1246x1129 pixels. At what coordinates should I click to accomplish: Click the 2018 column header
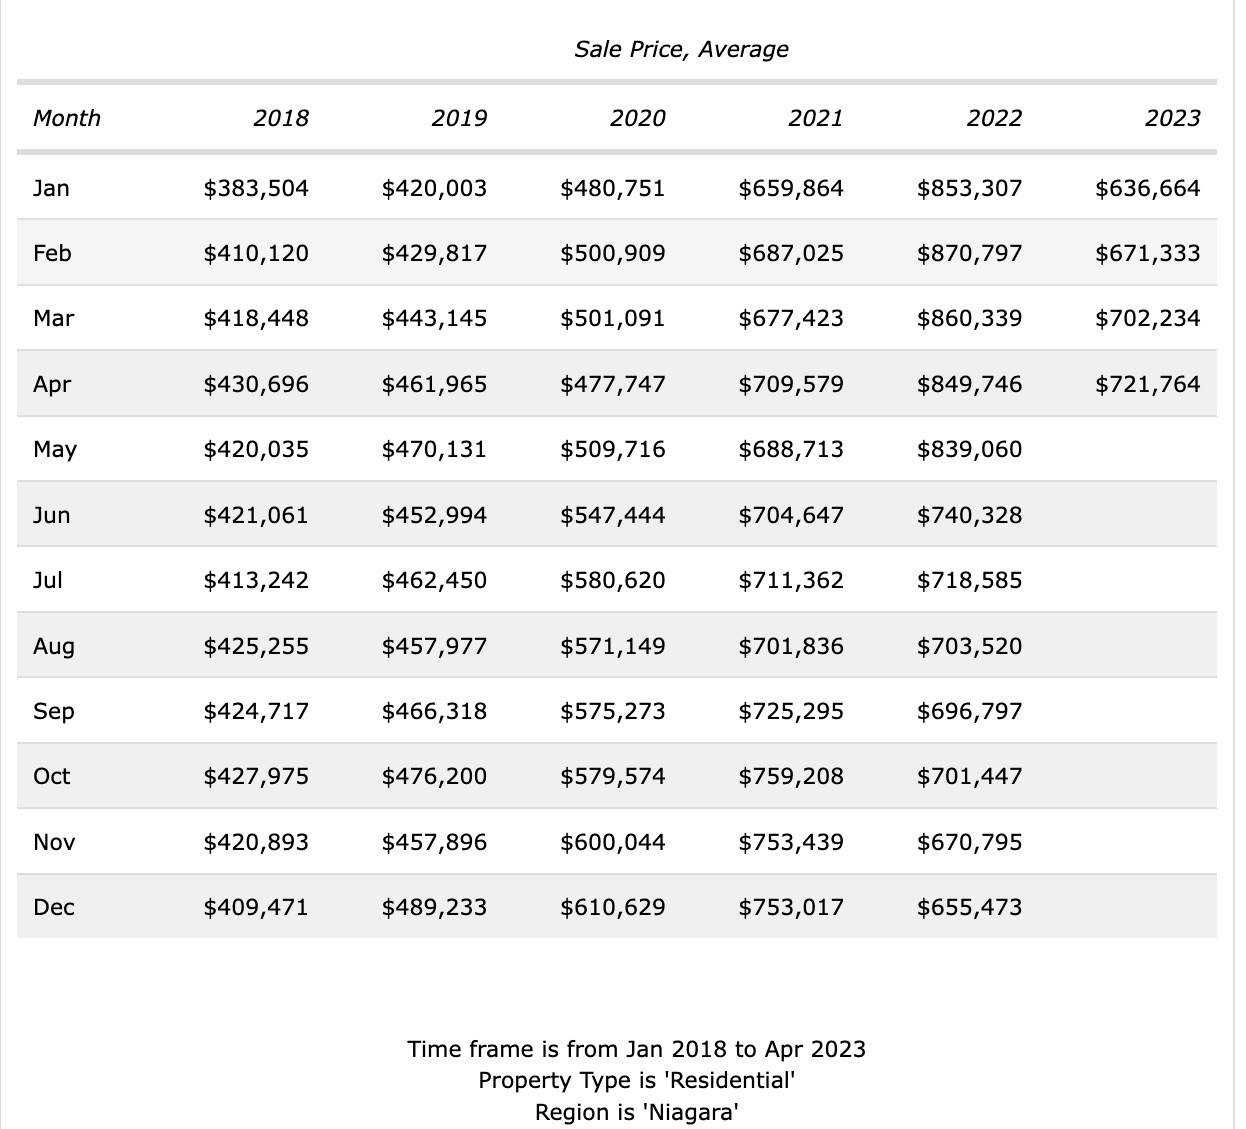(x=281, y=118)
